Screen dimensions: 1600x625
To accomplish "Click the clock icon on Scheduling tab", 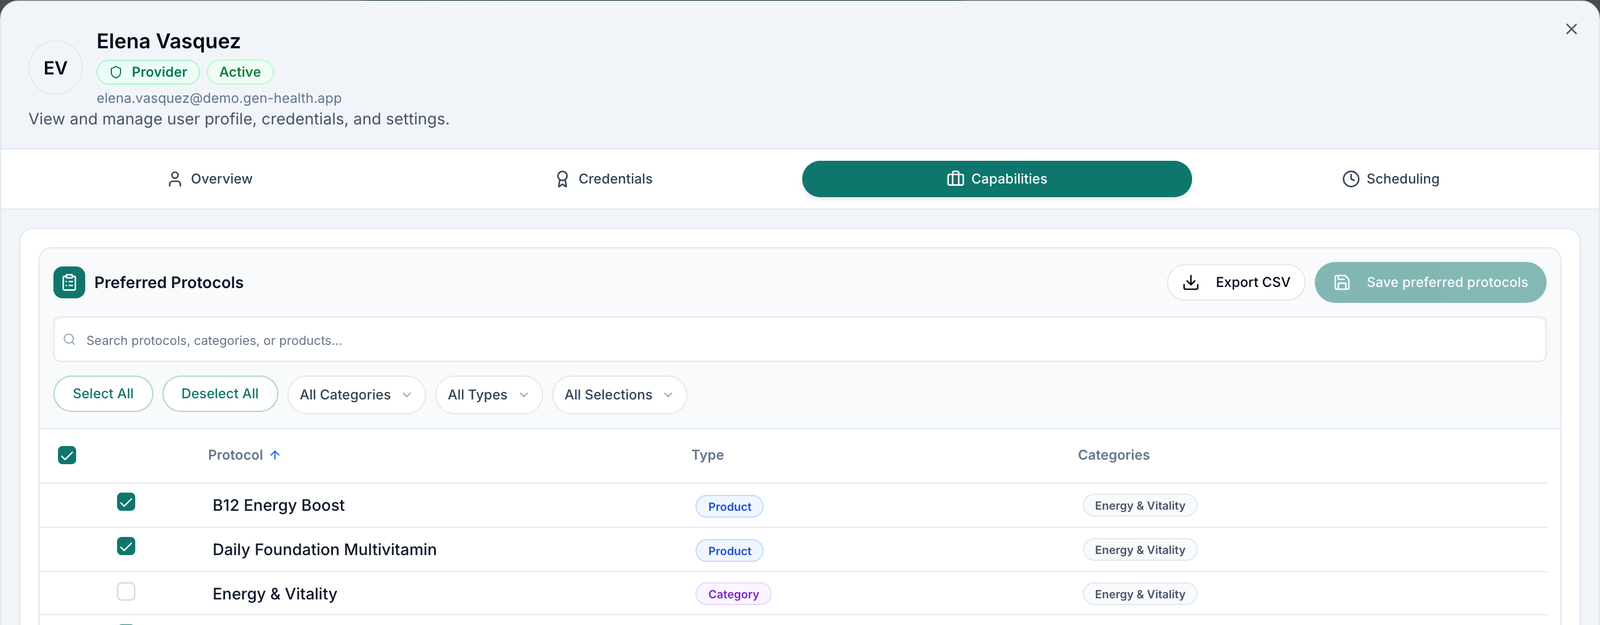I will click(1351, 179).
